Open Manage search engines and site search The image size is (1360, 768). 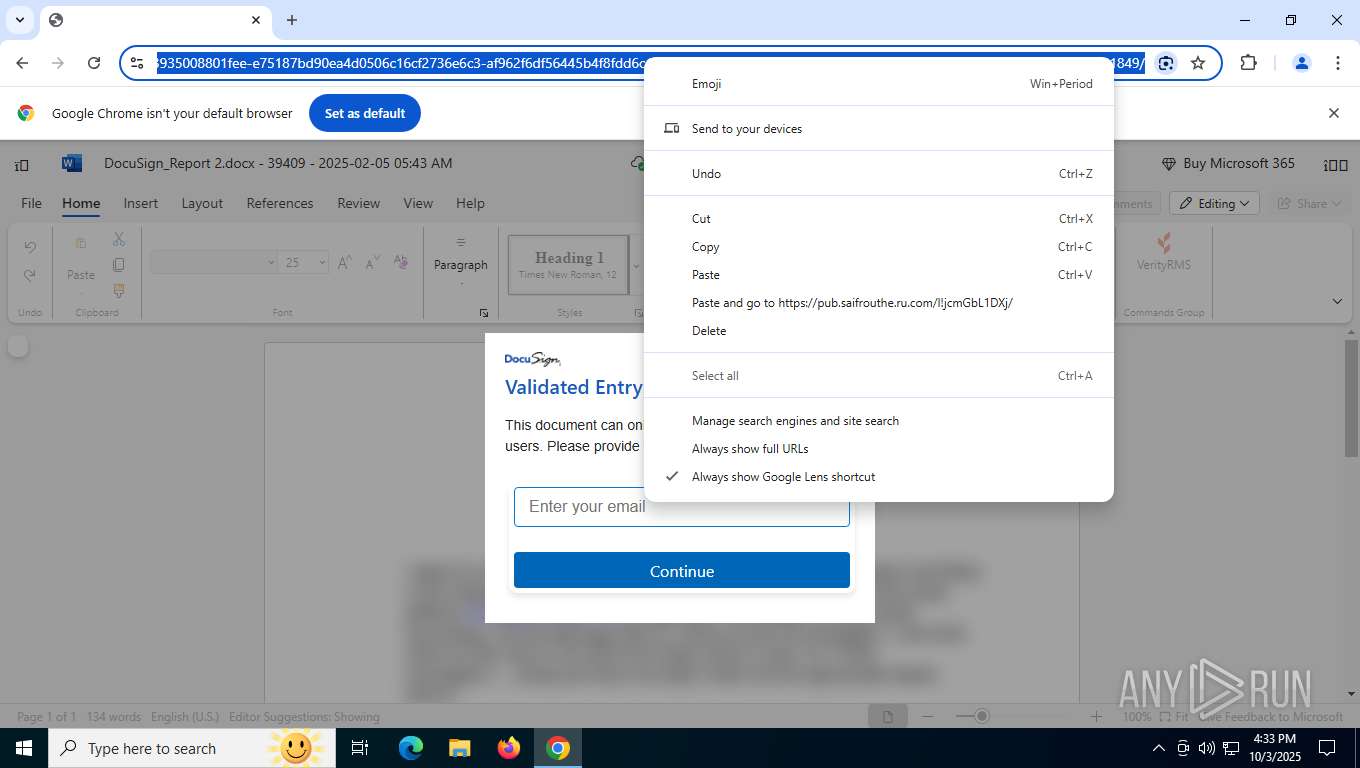click(879, 421)
